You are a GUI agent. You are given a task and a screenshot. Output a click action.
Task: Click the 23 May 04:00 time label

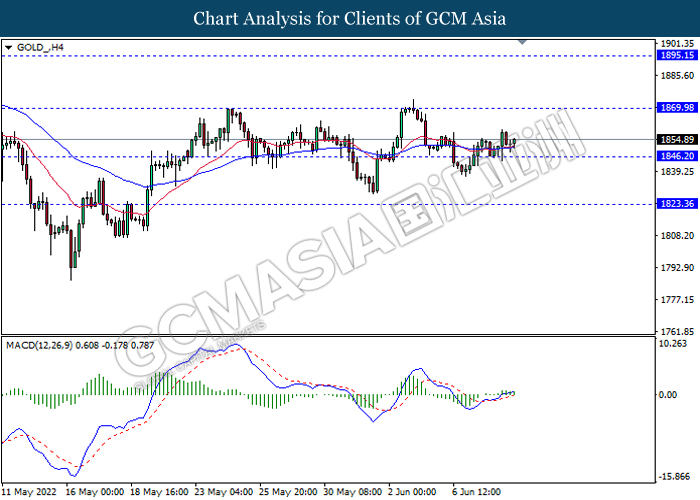tap(224, 492)
